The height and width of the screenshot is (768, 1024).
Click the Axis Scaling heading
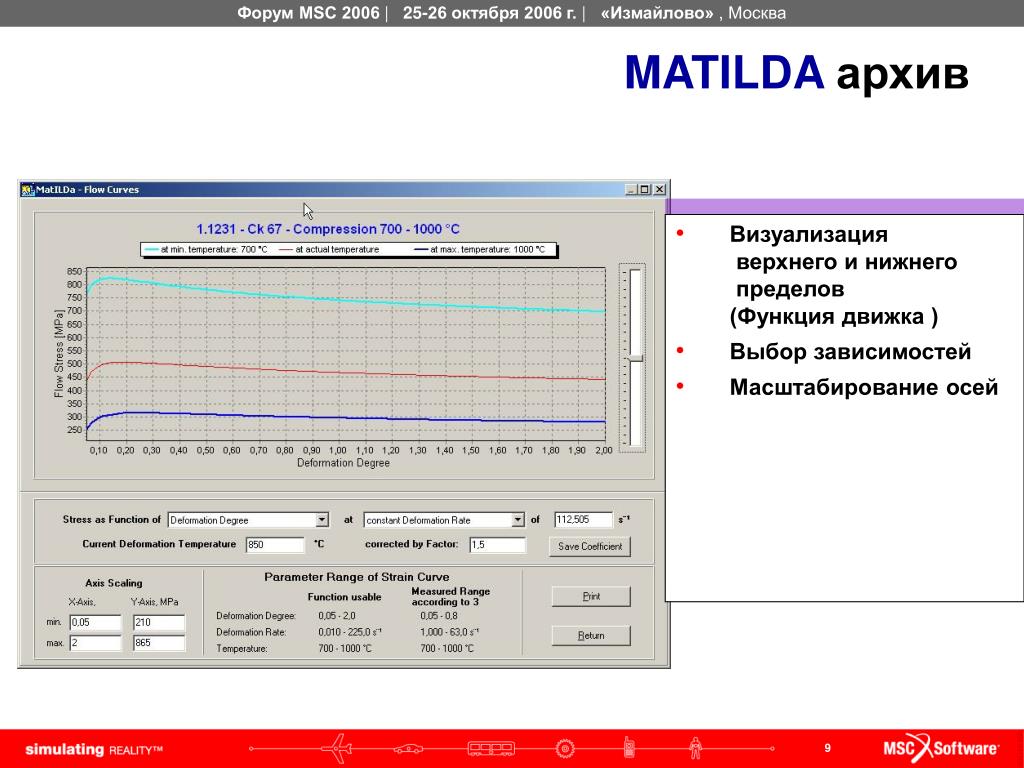tap(114, 583)
